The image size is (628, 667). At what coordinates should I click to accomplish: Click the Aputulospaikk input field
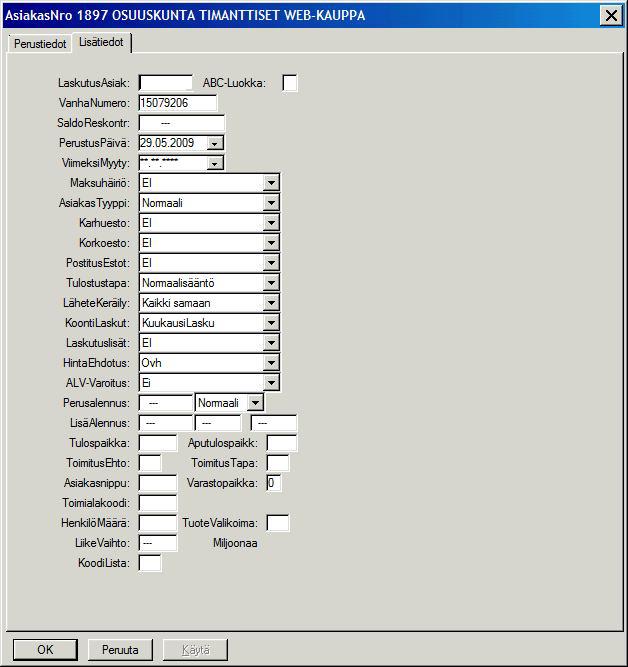click(x=281, y=443)
